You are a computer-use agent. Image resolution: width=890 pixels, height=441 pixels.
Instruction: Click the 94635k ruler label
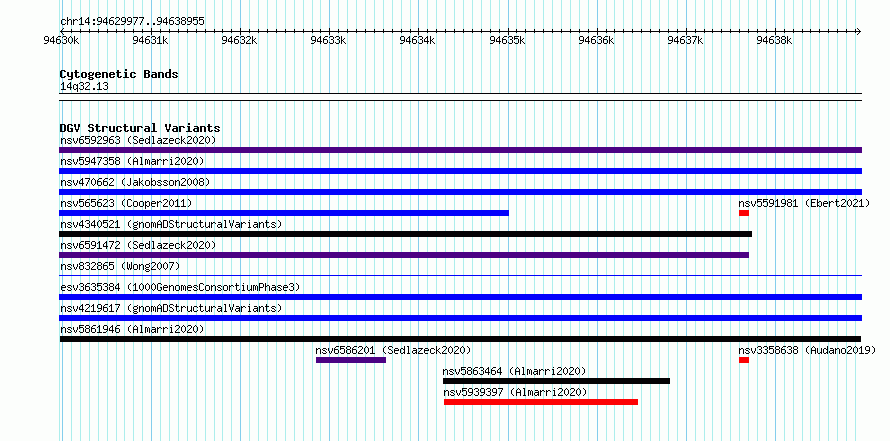tap(506, 40)
